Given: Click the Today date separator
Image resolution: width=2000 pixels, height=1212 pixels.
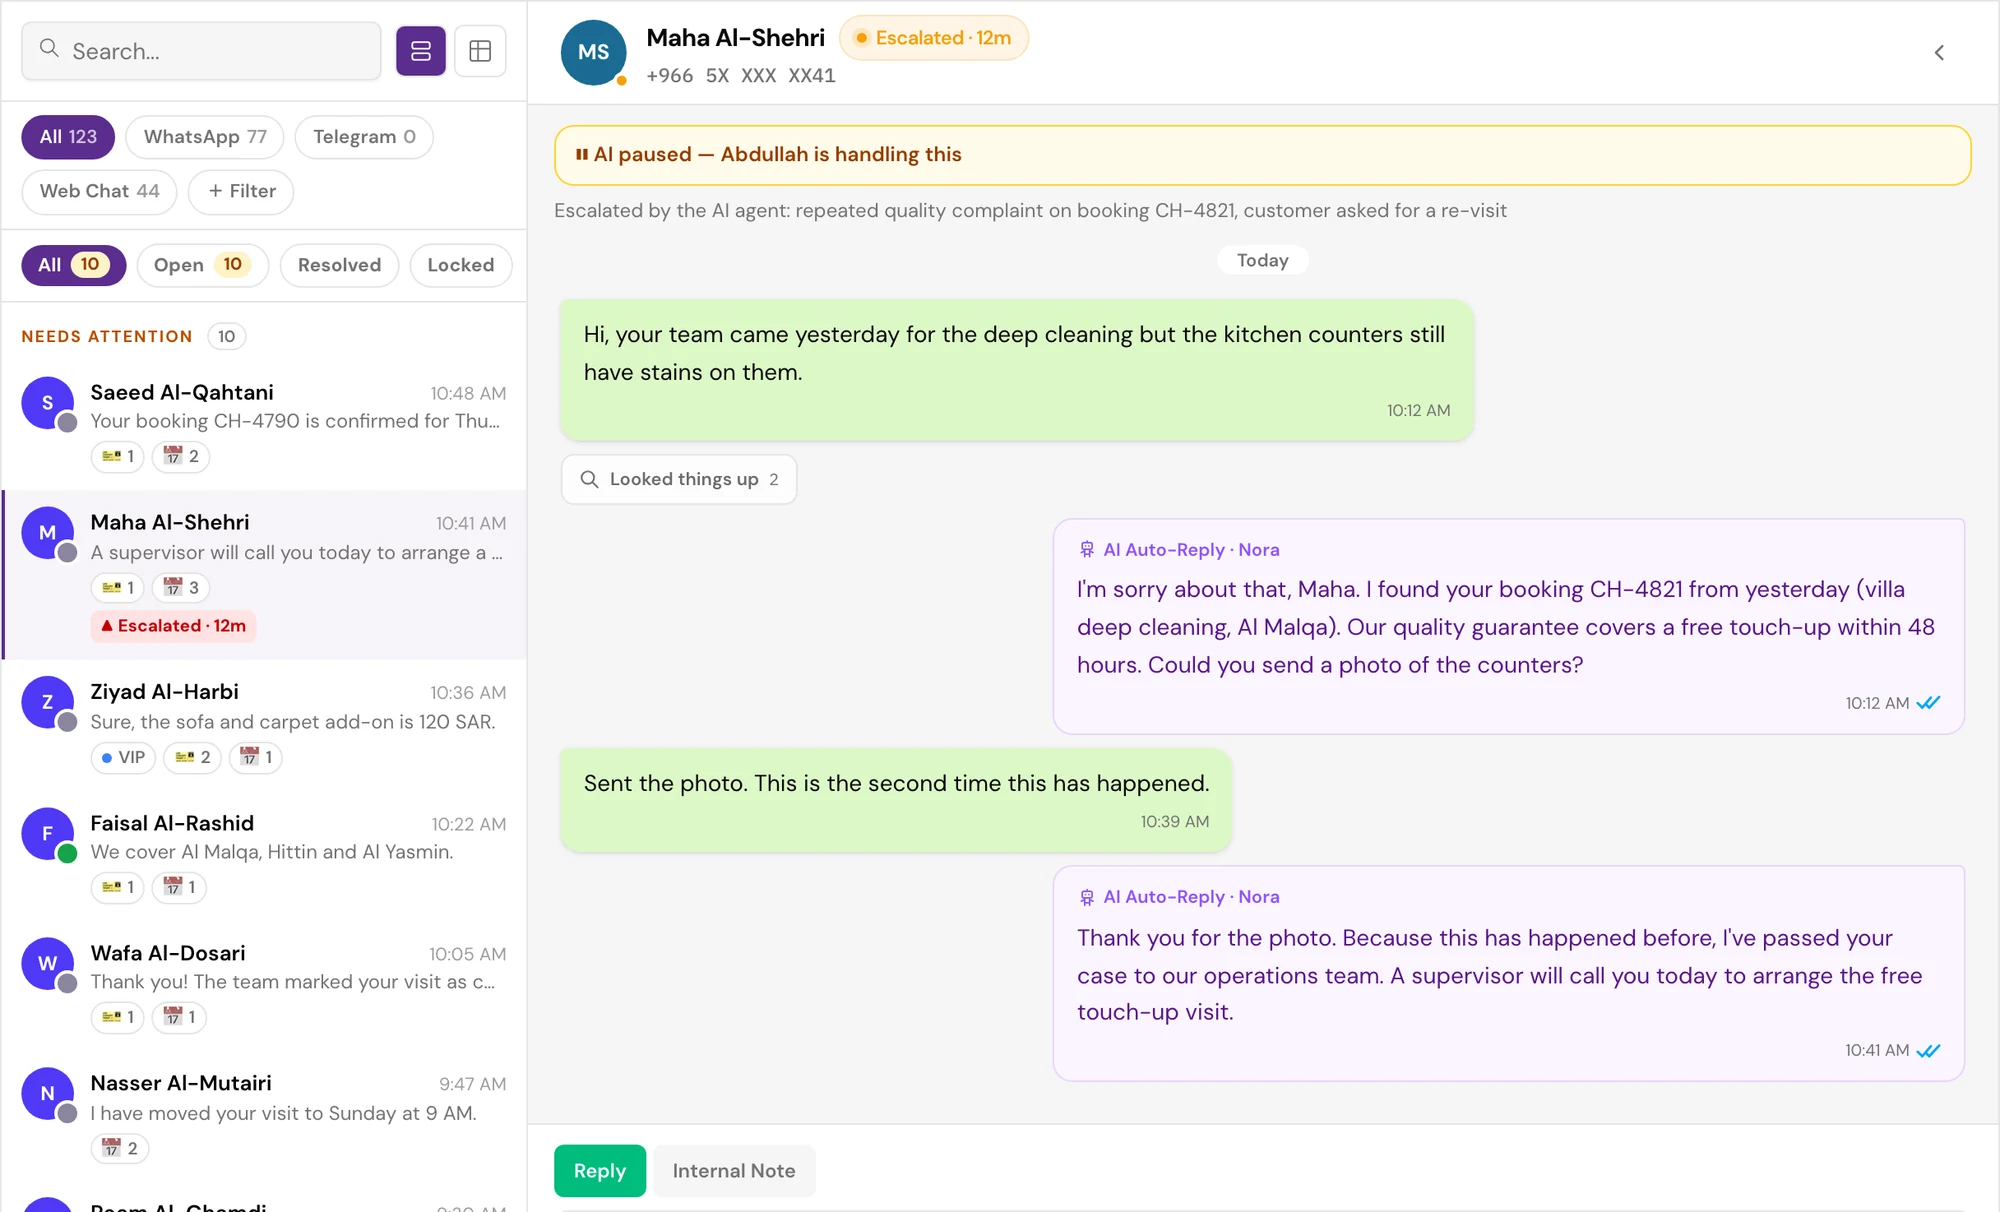Looking at the screenshot, I should [x=1262, y=260].
